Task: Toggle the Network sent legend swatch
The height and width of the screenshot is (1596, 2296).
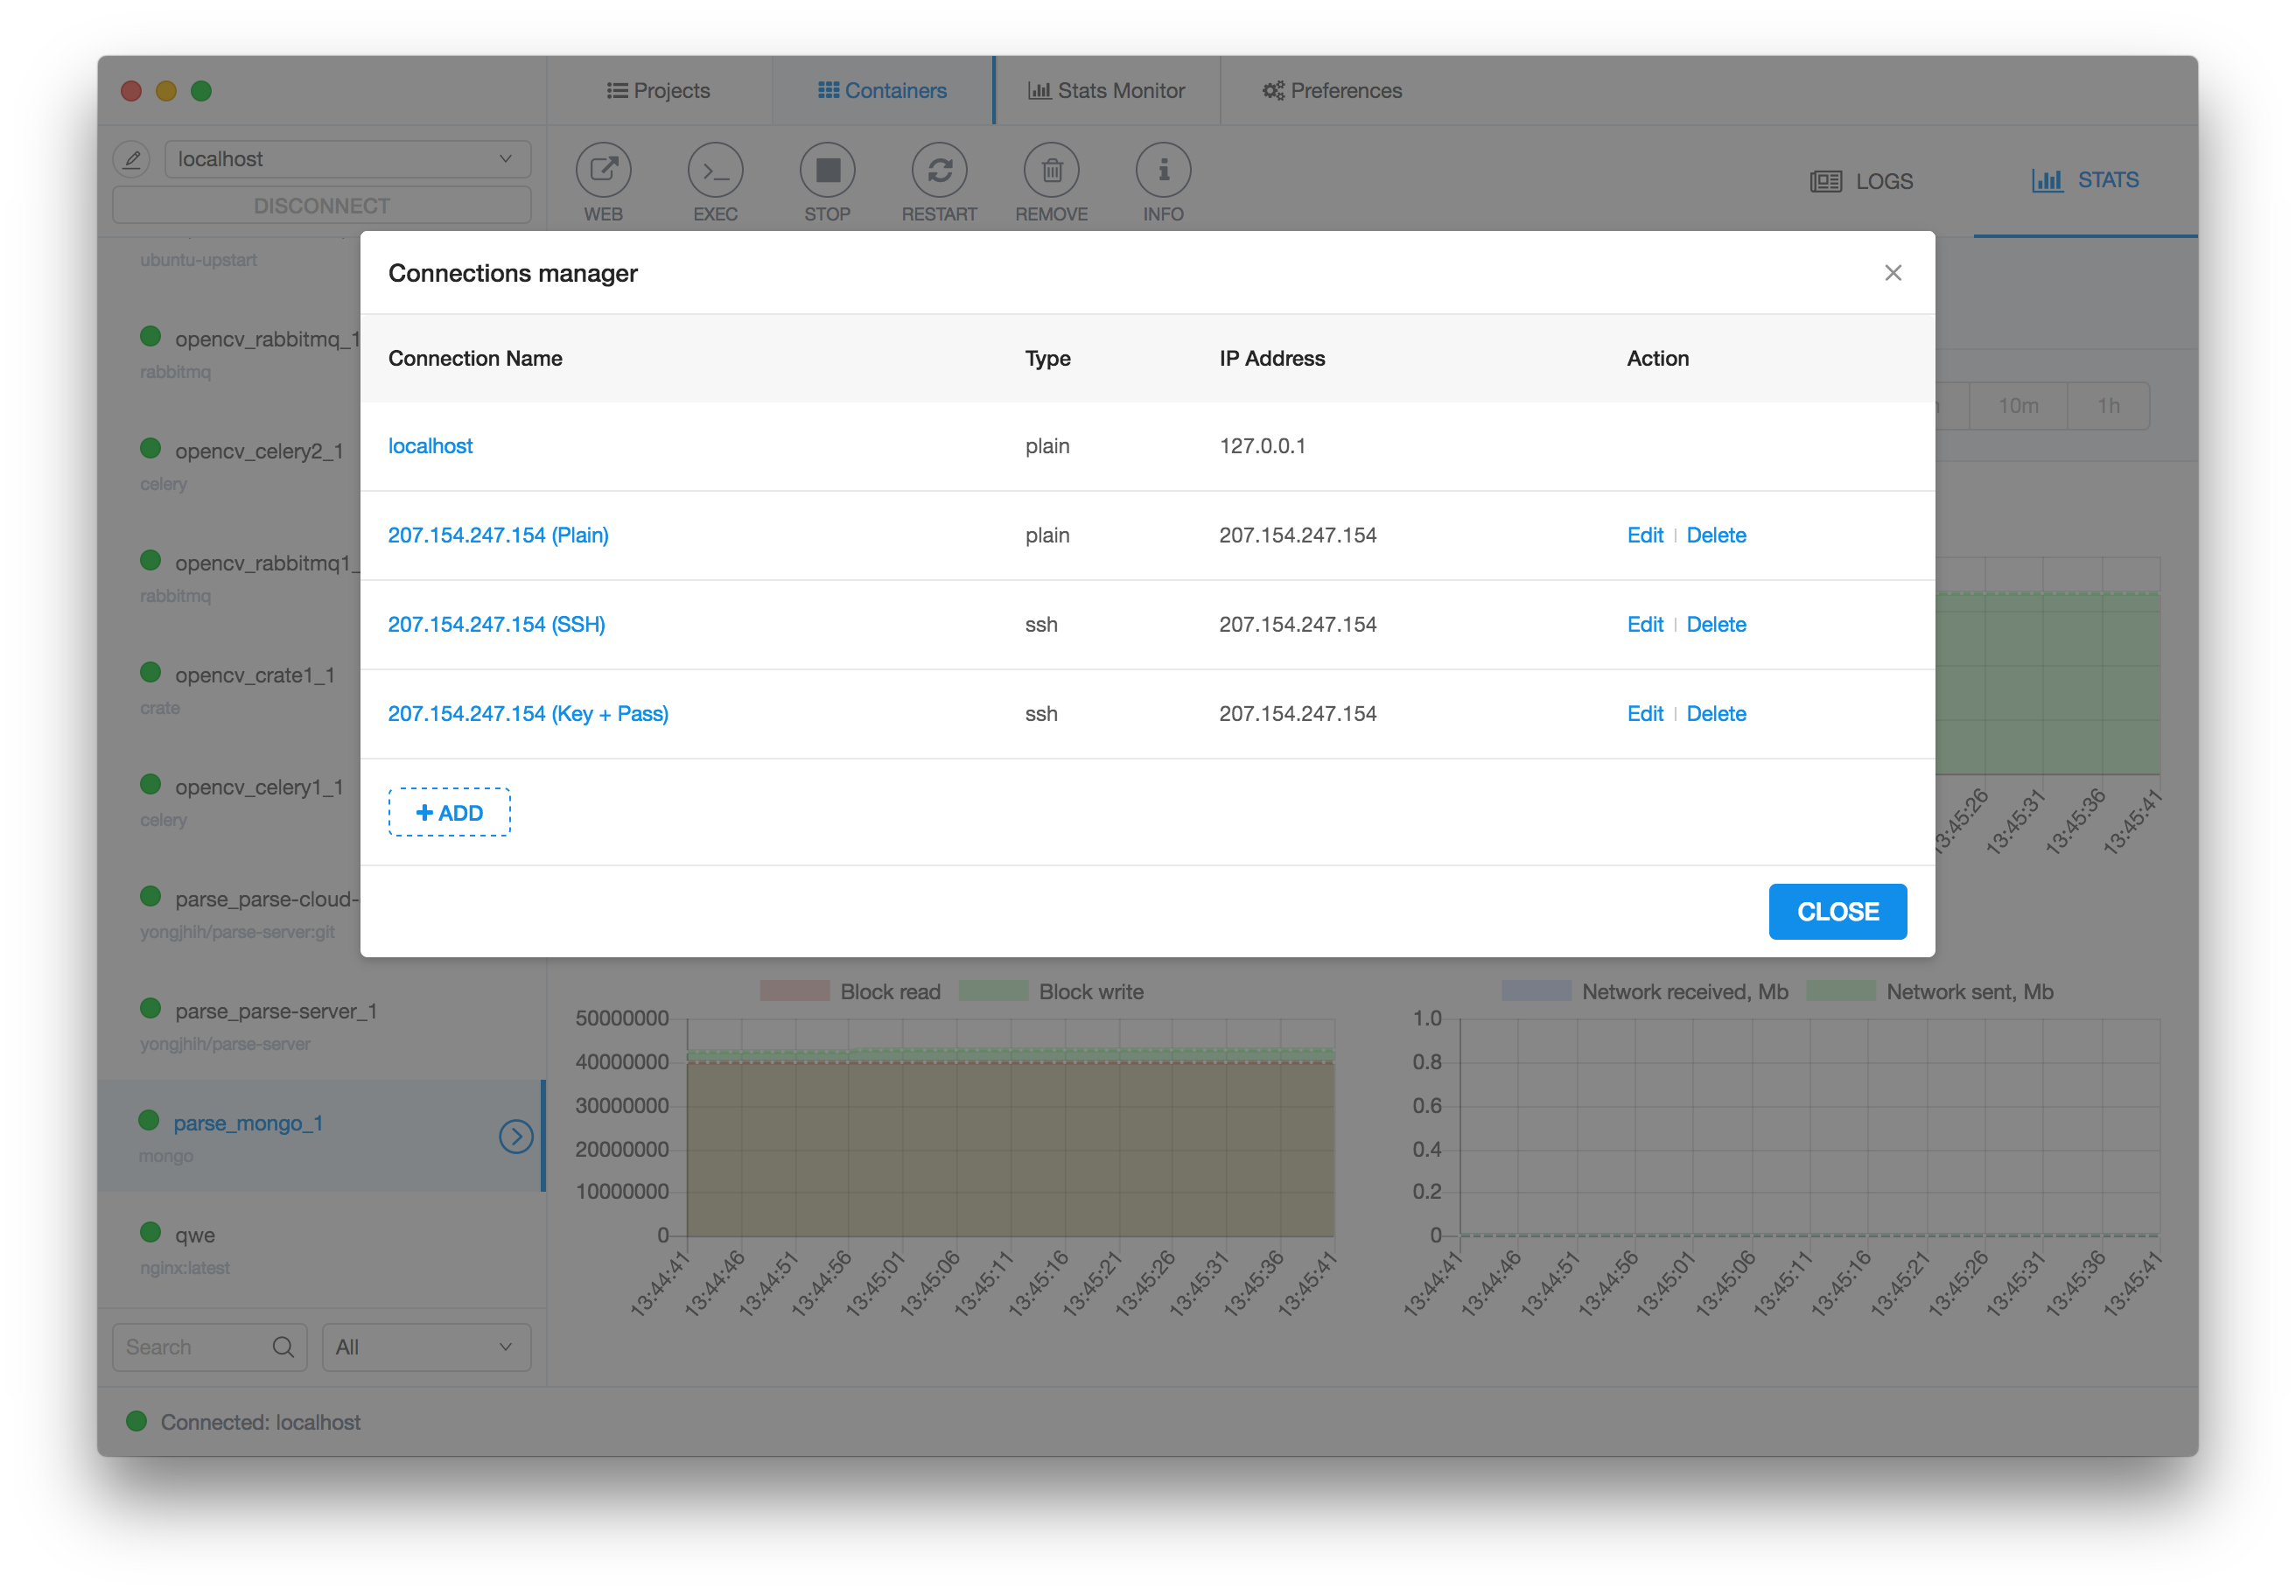Action: pyautogui.click(x=1841, y=991)
